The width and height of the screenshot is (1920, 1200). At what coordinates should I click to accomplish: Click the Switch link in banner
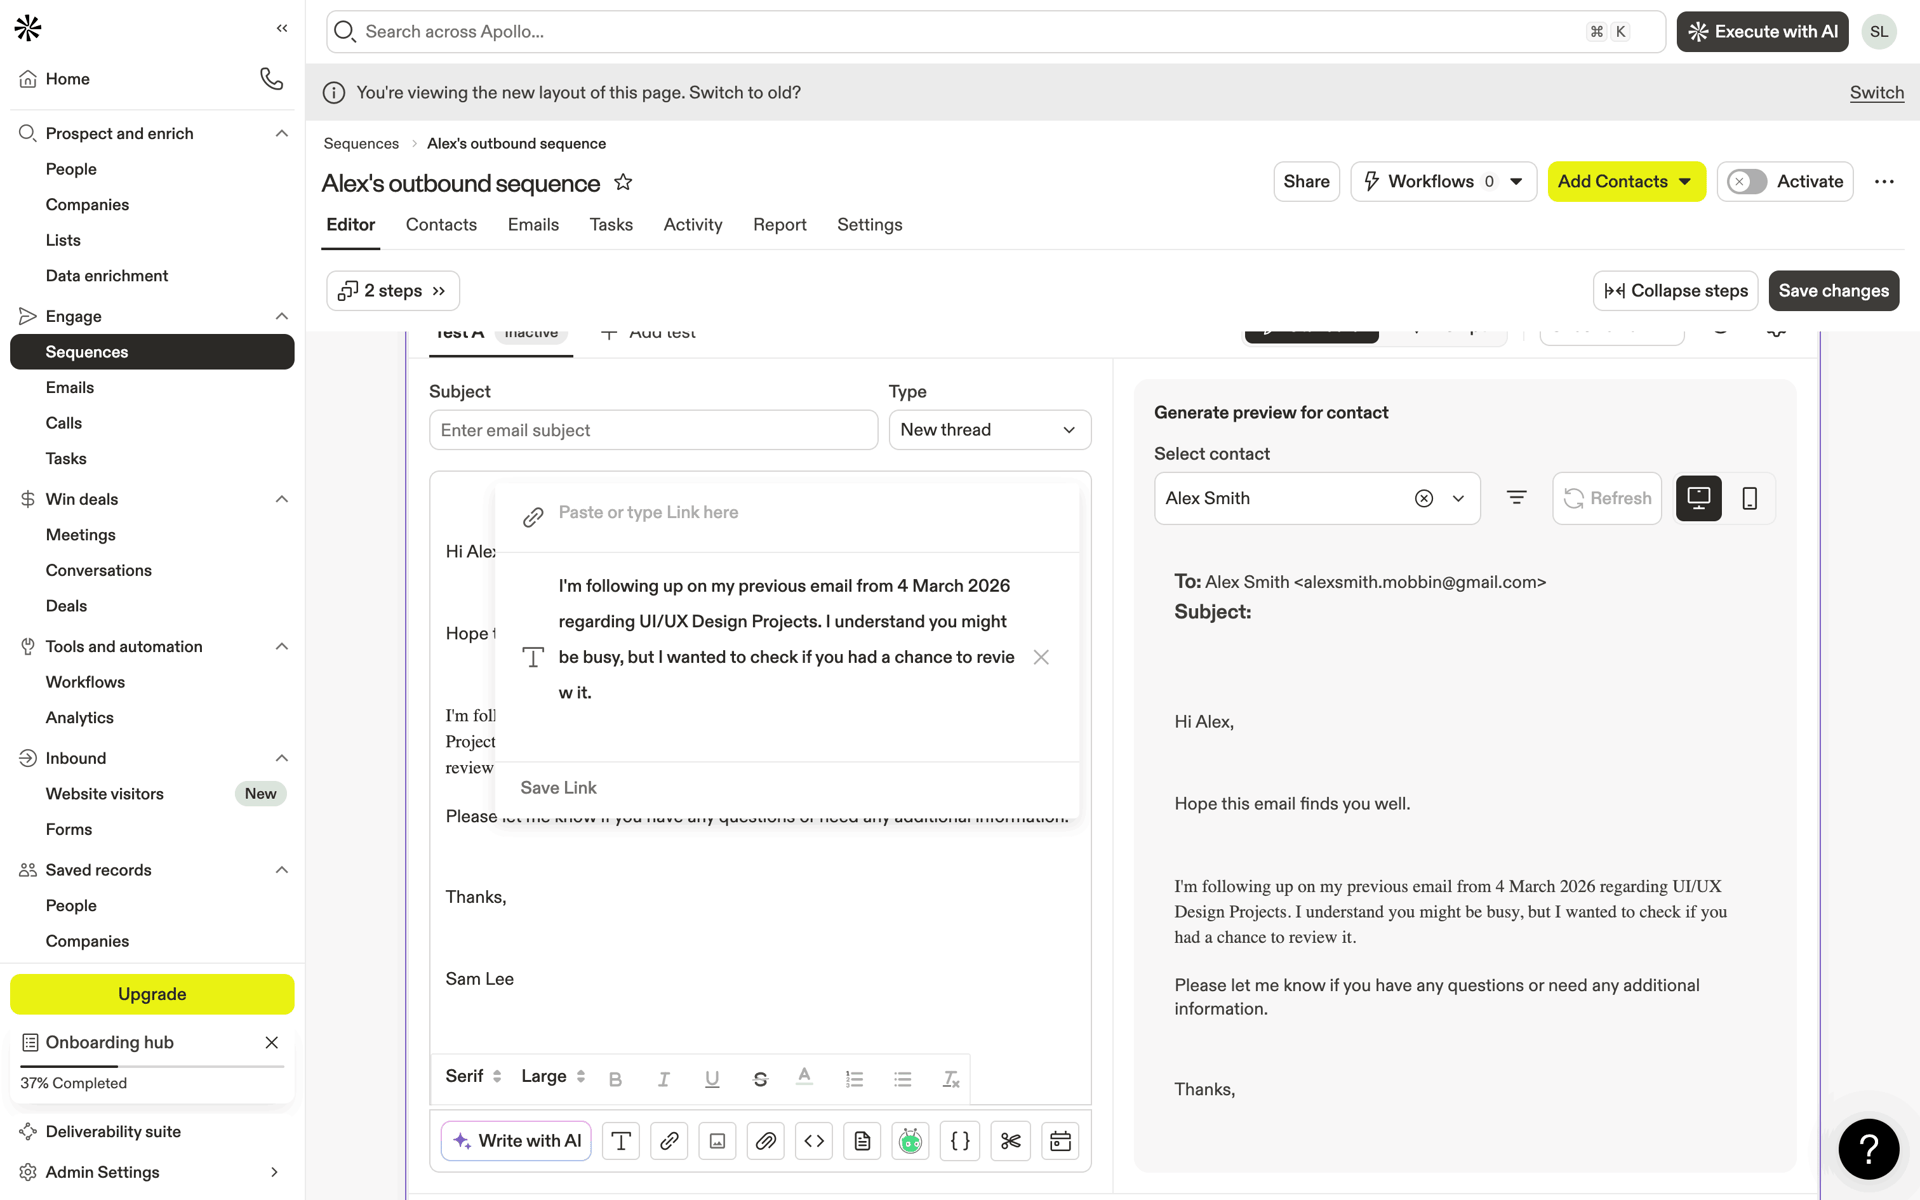[x=1876, y=93]
